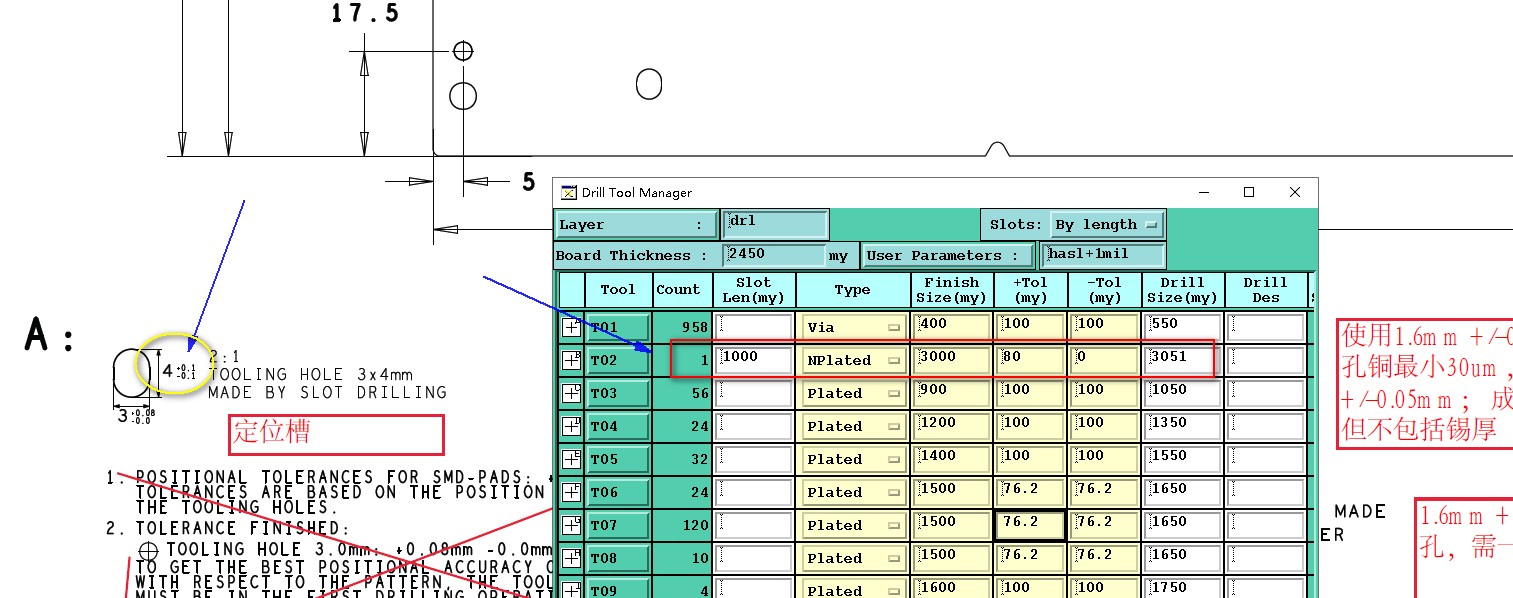This screenshot has width=1513, height=598.
Task: Click the empty Slot Len field for T03
Action: point(753,393)
